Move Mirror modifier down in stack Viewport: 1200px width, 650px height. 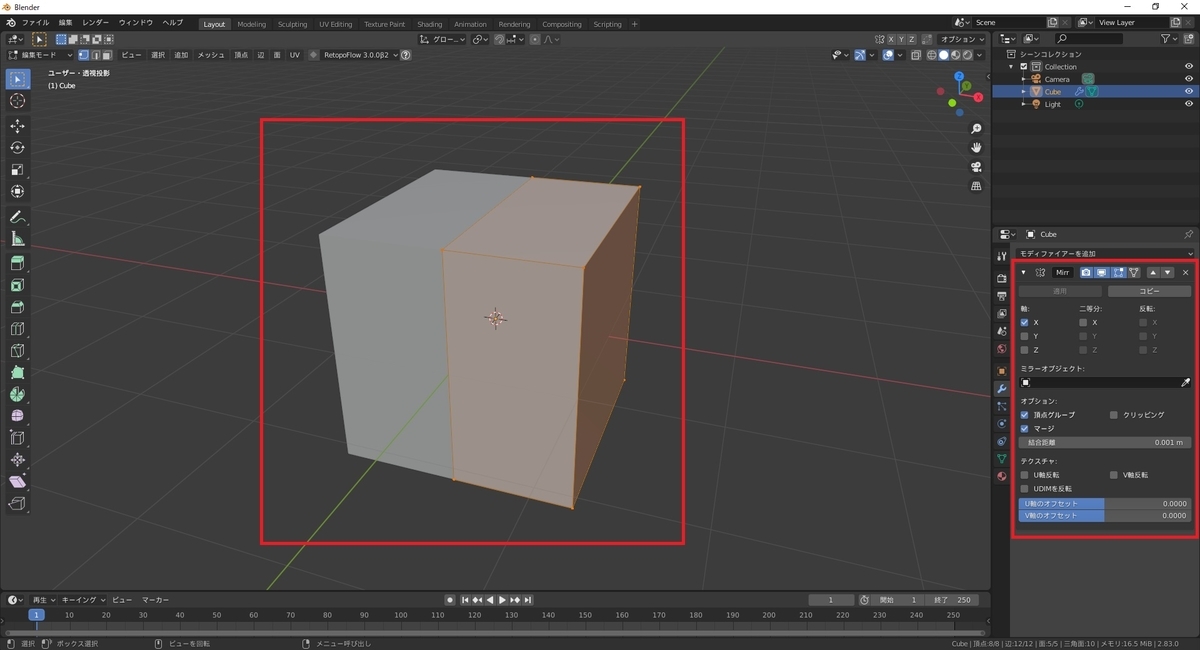(1167, 272)
